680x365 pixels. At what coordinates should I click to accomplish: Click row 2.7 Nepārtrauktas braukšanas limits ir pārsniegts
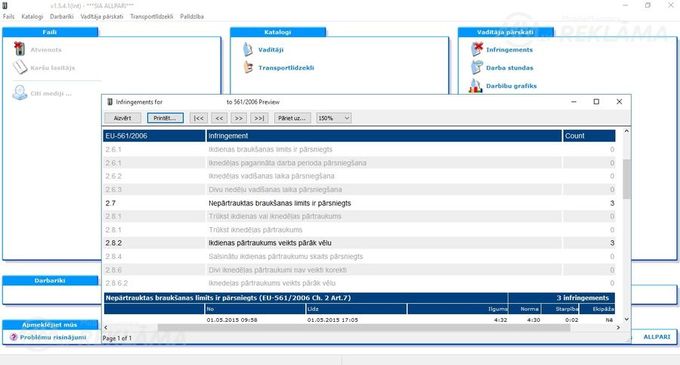point(359,203)
